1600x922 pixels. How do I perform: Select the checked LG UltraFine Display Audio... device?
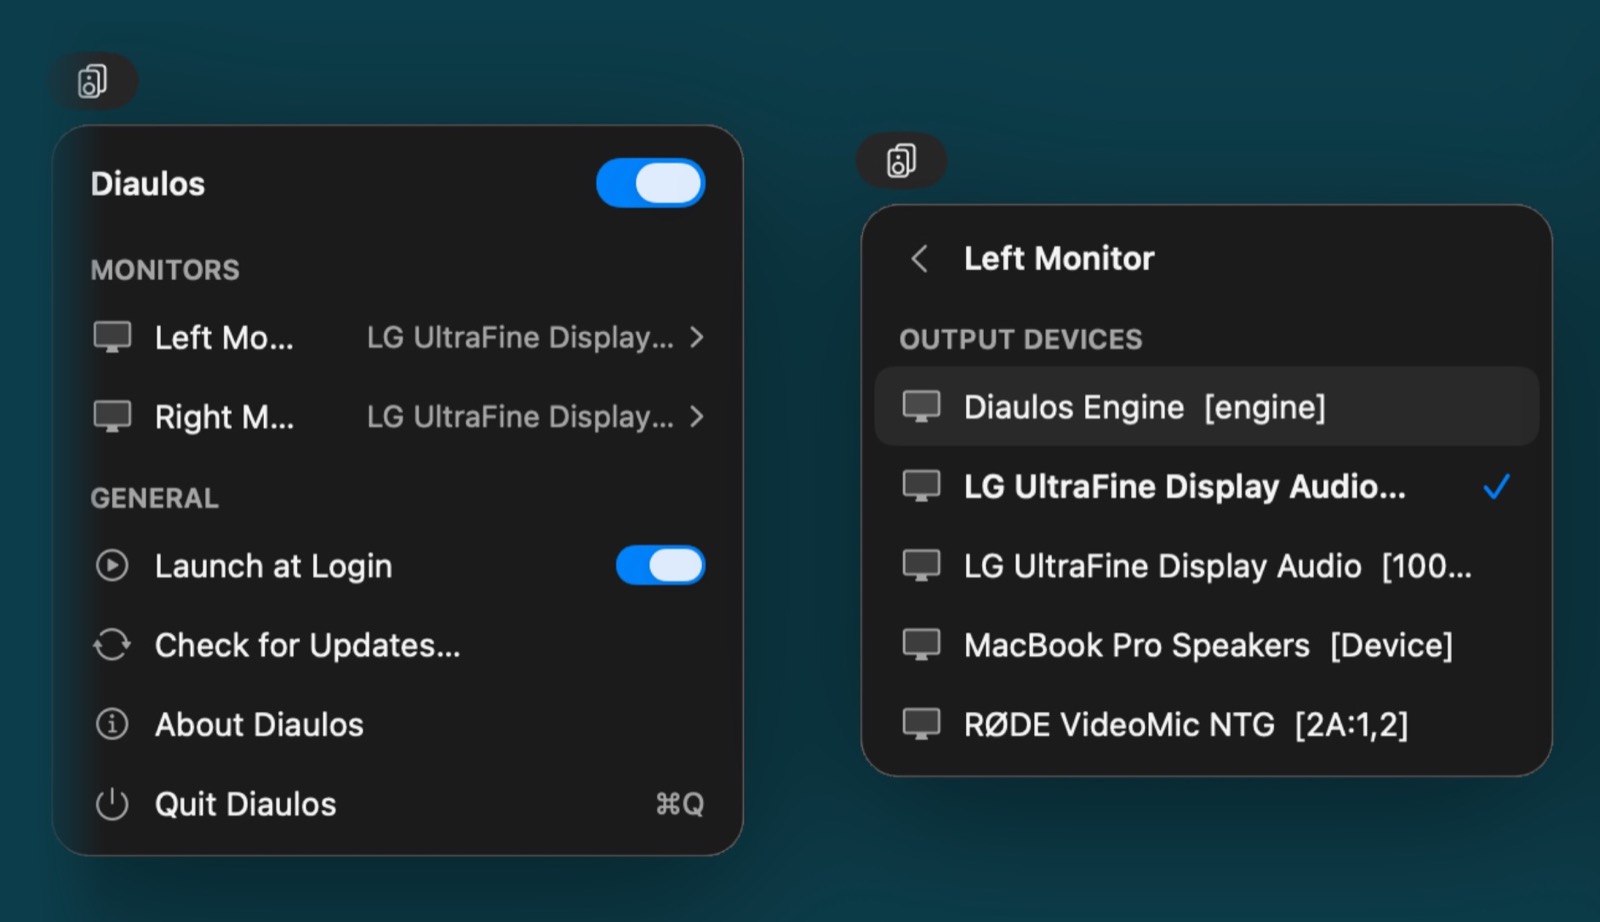click(1206, 487)
